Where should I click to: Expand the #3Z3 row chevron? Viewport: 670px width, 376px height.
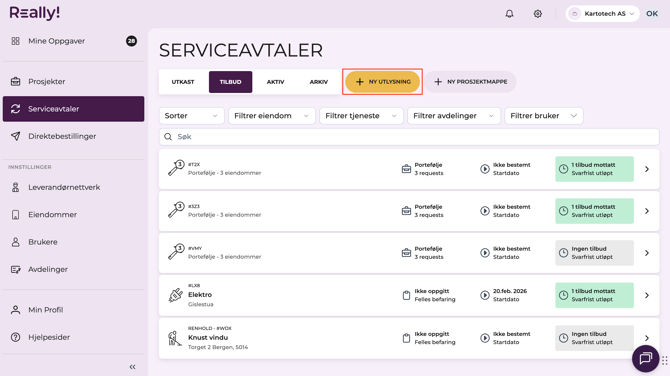(647, 211)
